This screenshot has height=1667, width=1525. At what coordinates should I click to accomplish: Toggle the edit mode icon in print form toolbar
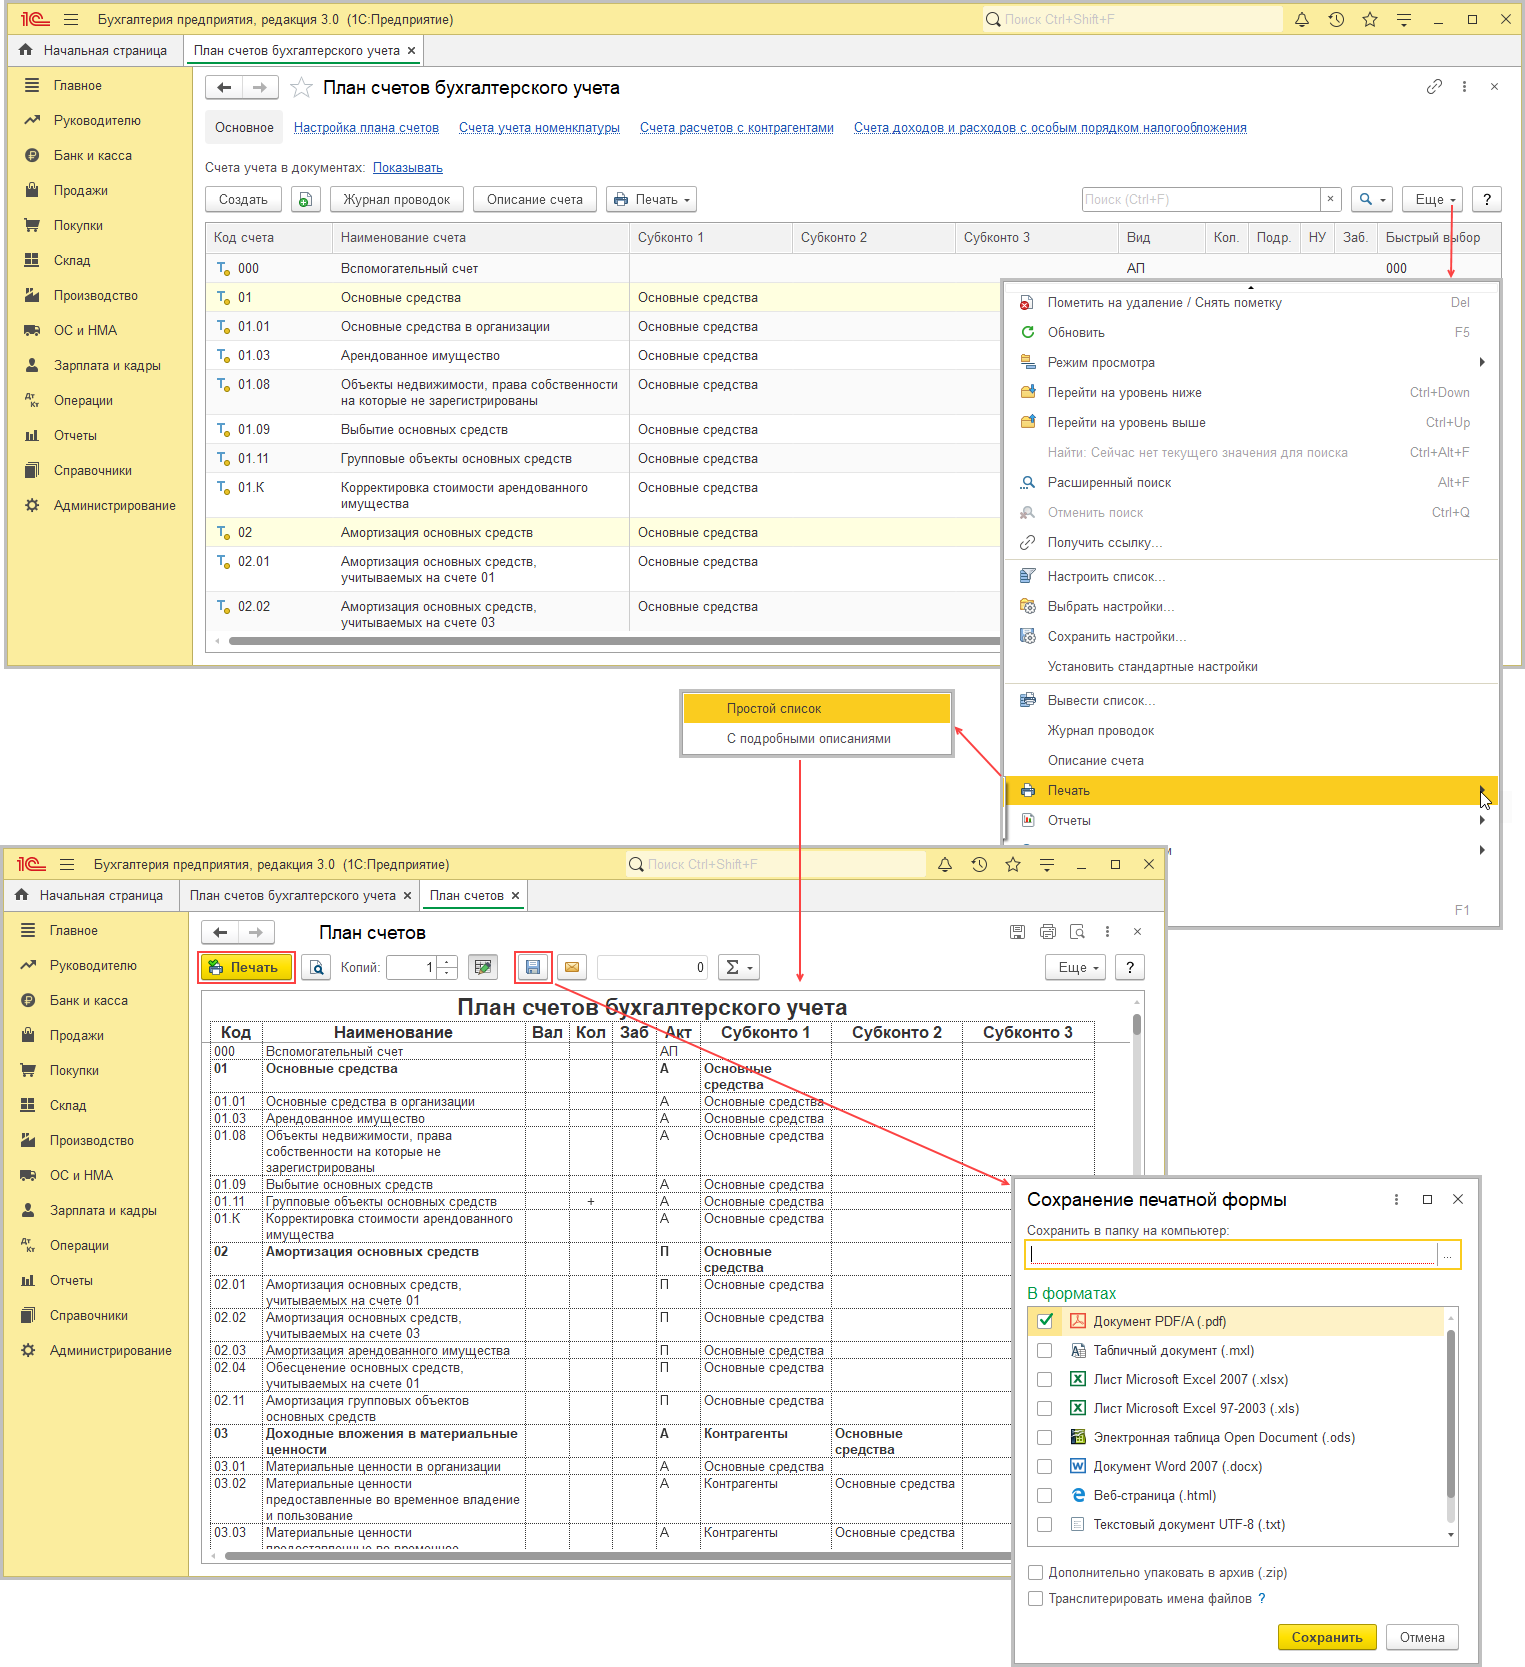483,967
